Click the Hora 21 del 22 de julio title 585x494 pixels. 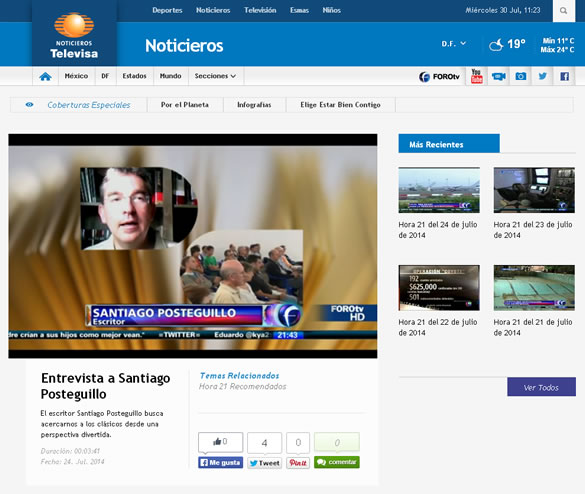tap(438, 327)
